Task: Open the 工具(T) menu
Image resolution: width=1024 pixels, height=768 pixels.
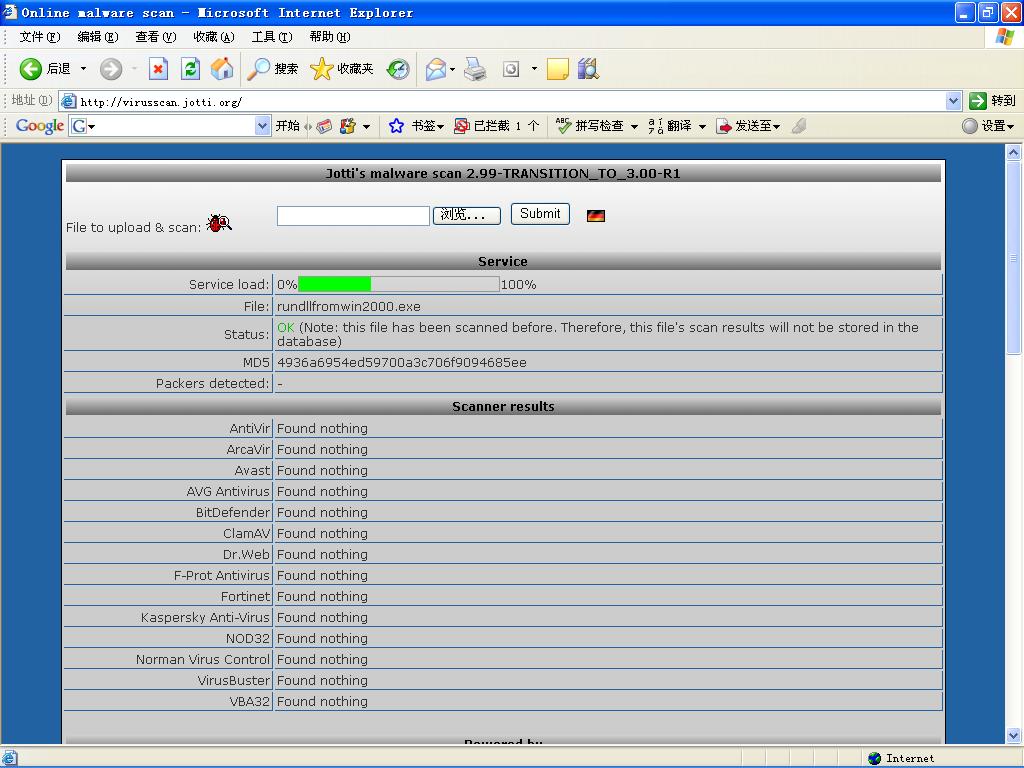Action: [x=272, y=37]
